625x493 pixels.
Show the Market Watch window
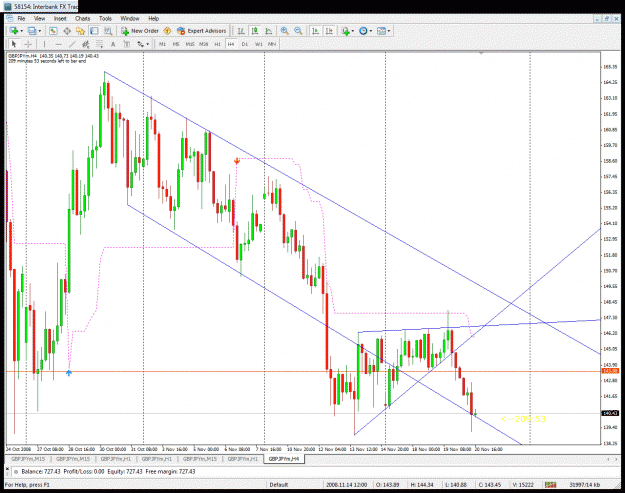[53, 31]
